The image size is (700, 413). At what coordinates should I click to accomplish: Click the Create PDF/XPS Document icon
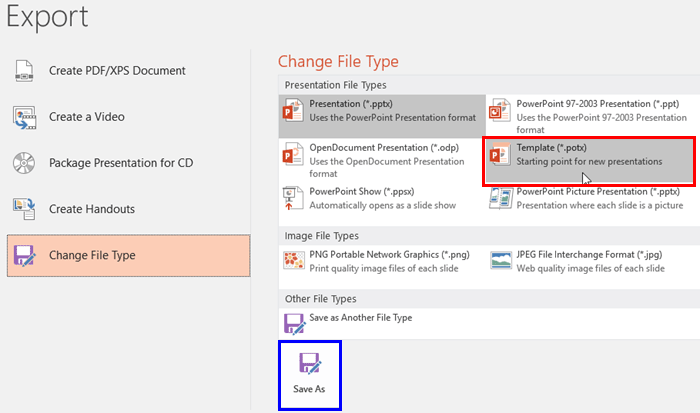coord(24,71)
